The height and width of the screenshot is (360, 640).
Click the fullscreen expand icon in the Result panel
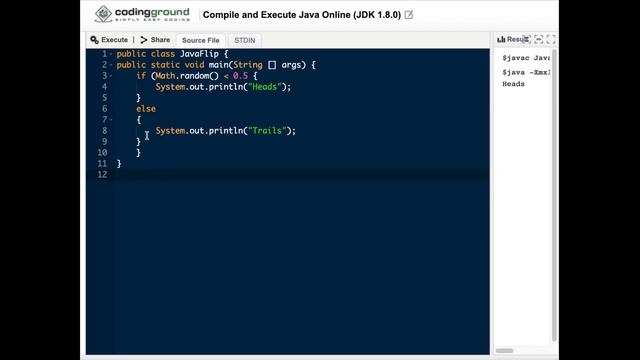pos(551,39)
